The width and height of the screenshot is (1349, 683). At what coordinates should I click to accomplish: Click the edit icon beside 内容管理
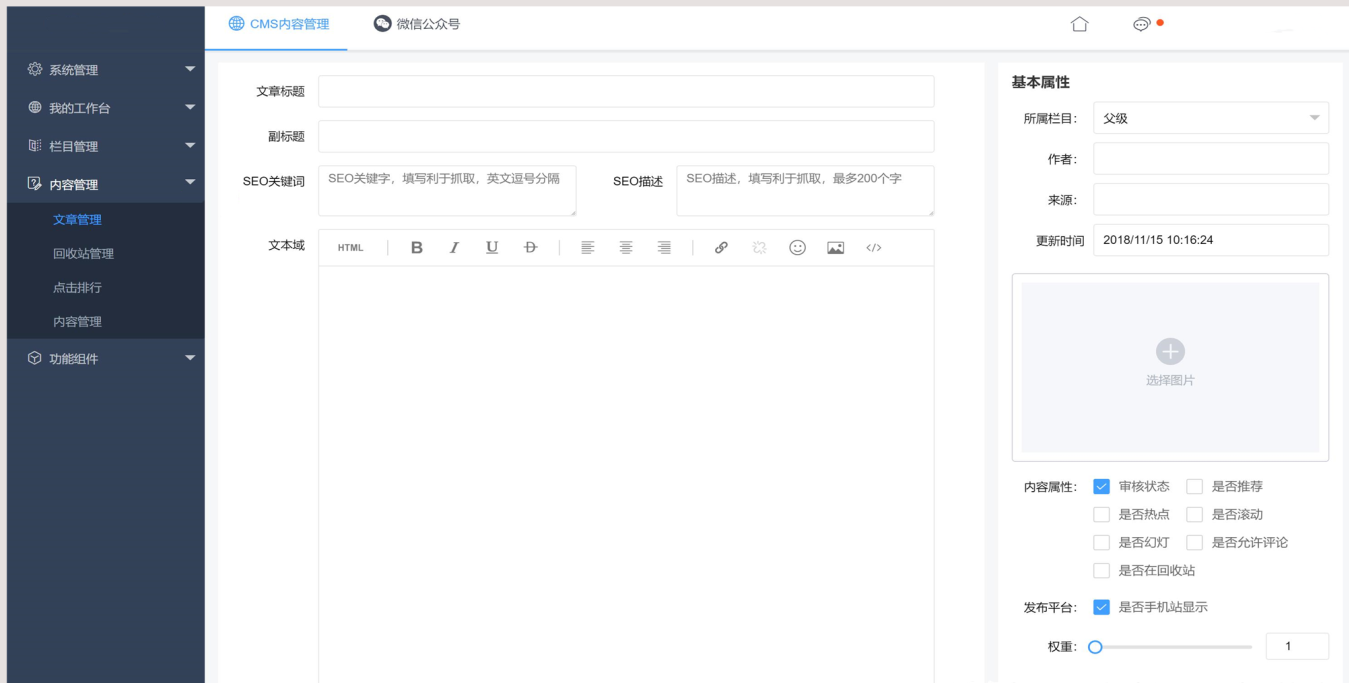[x=35, y=184]
